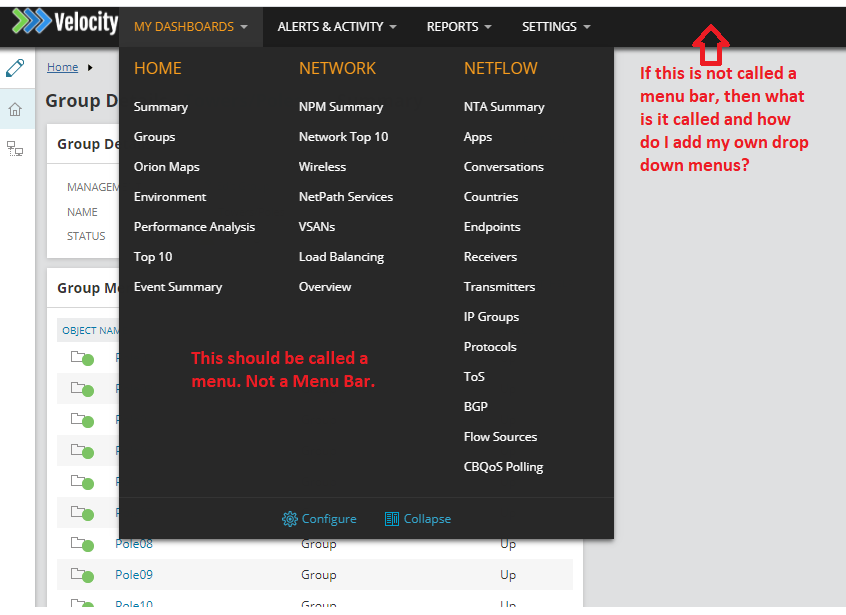The width and height of the screenshot is (846, 615).
Task: Click the Up status in Pole09 row
Action: coord(508,575)
